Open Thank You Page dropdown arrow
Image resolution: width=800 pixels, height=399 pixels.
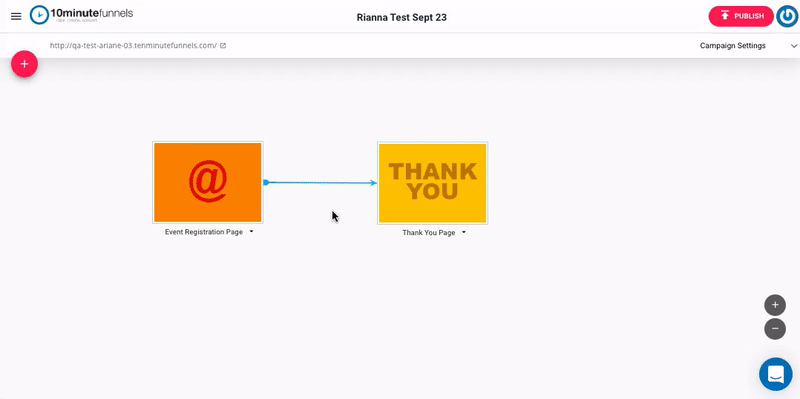(464, 232)
